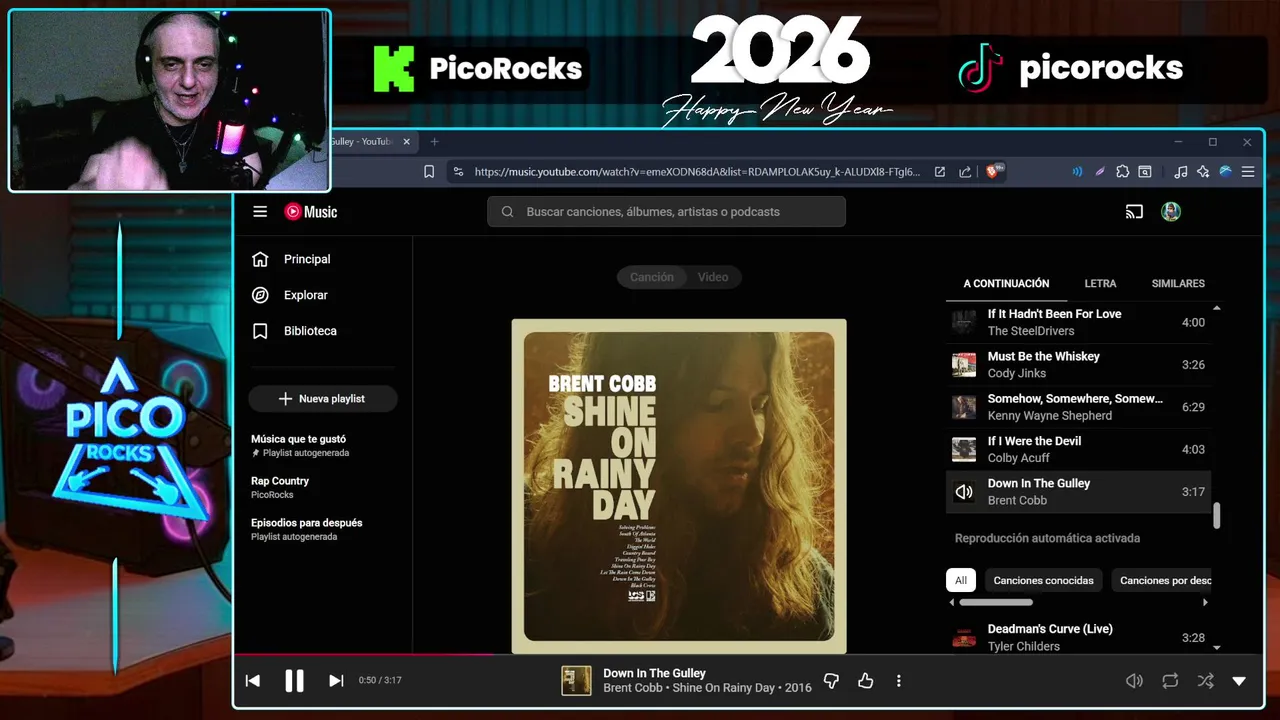
Task: Click the queue scroll-up arrow
Action: coord(1217,308)
